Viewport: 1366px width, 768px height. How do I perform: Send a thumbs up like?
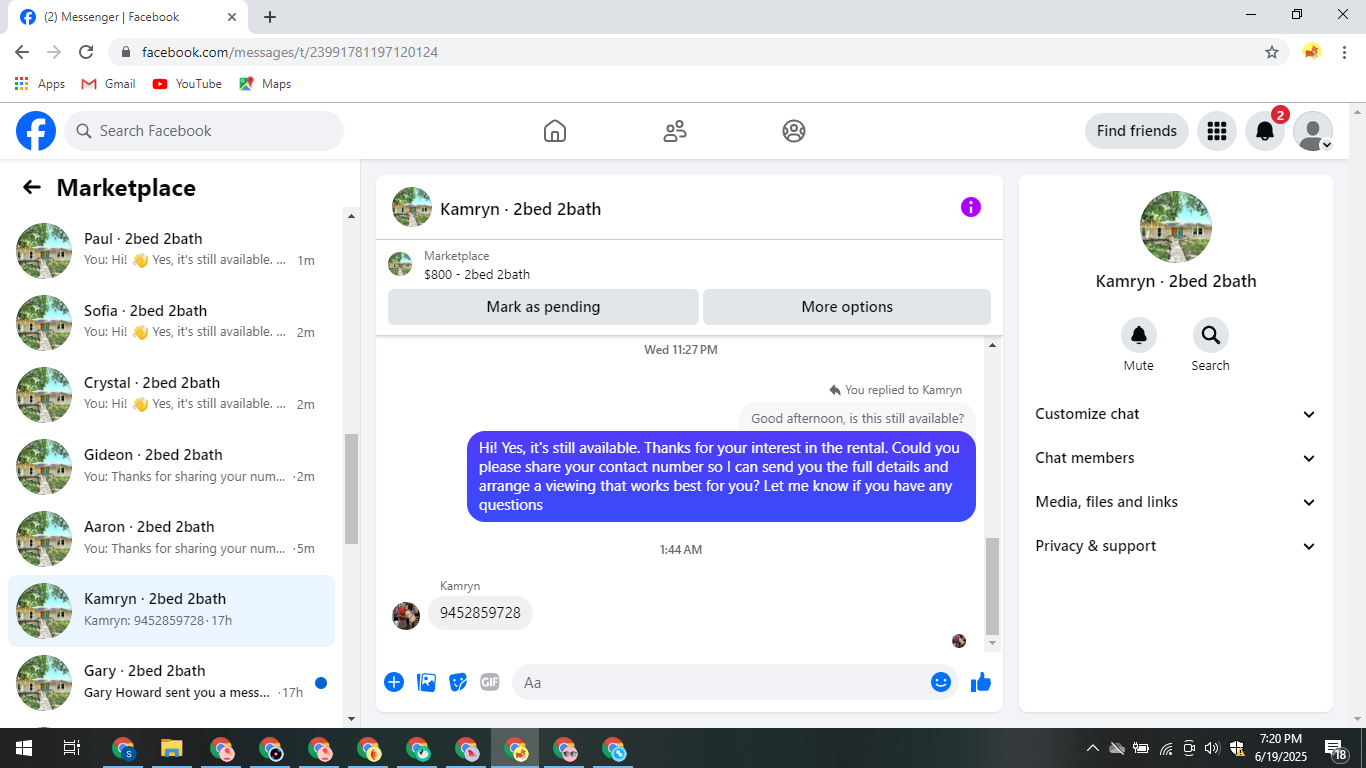point(981,682)
